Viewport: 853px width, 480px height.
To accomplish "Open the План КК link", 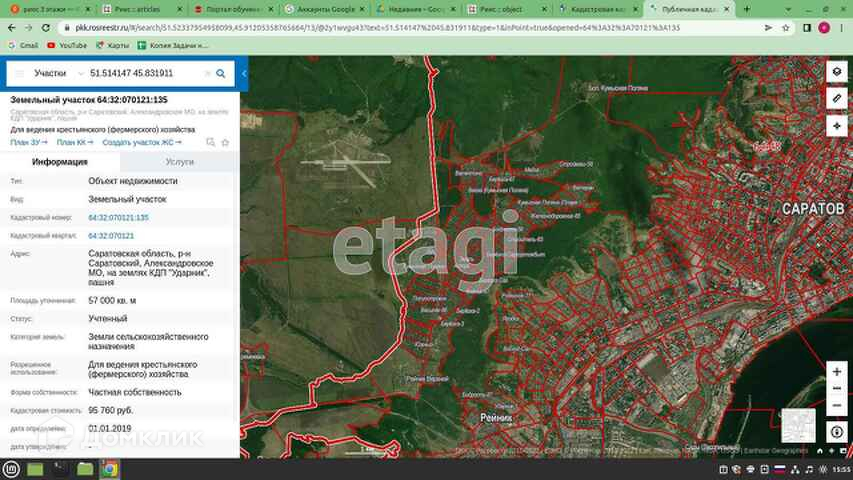I will [x=75, y=142].
